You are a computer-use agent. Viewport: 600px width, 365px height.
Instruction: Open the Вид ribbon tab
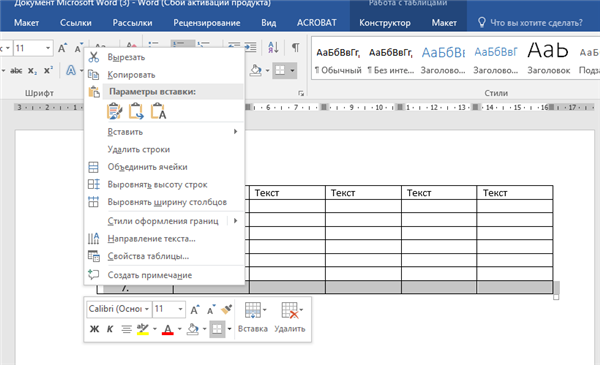pyautogui.click(x=269, y=23)
